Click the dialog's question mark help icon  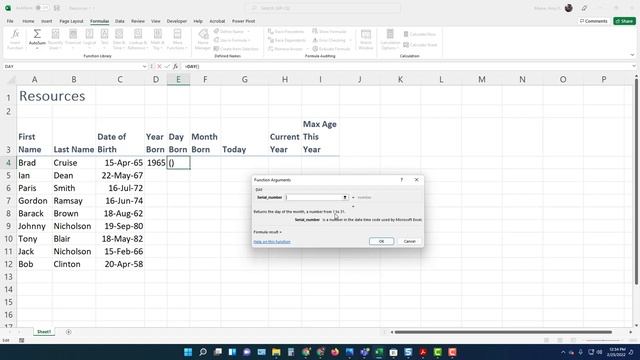tap(402, 180)
